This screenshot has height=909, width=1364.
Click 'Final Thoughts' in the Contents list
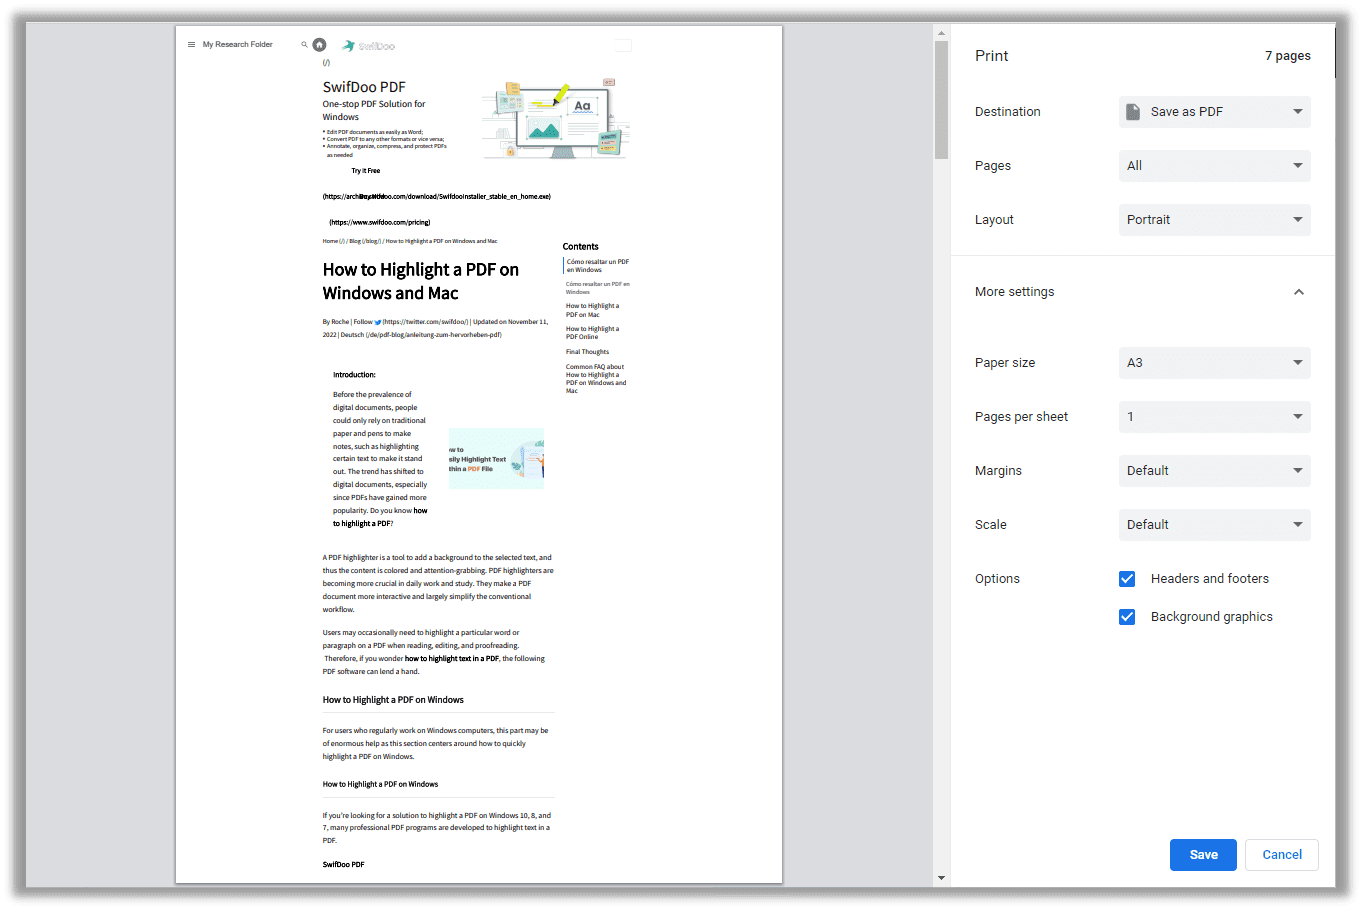point(587,352)
